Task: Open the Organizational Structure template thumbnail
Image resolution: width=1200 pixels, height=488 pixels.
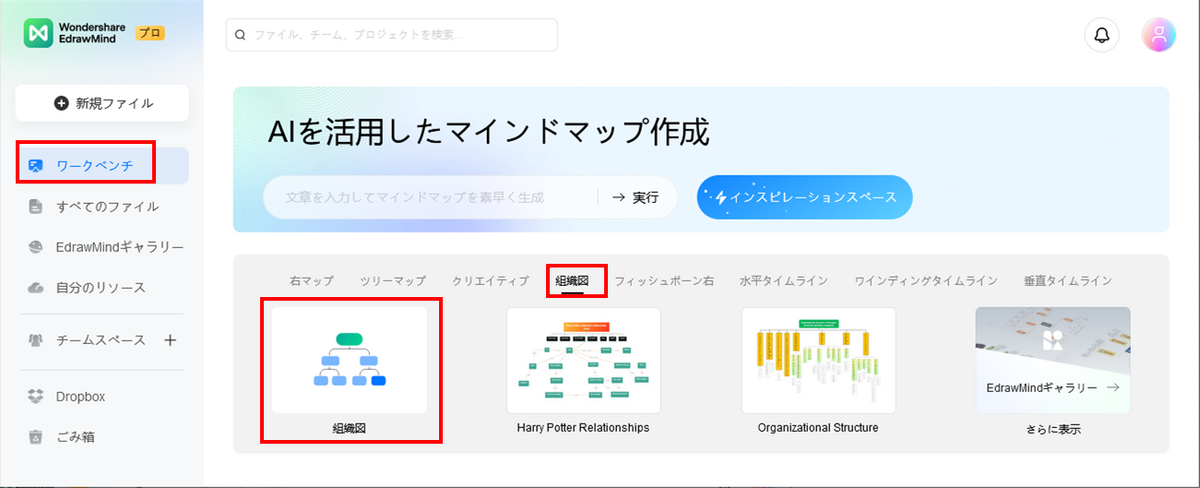Action: [x=818, y=360]
